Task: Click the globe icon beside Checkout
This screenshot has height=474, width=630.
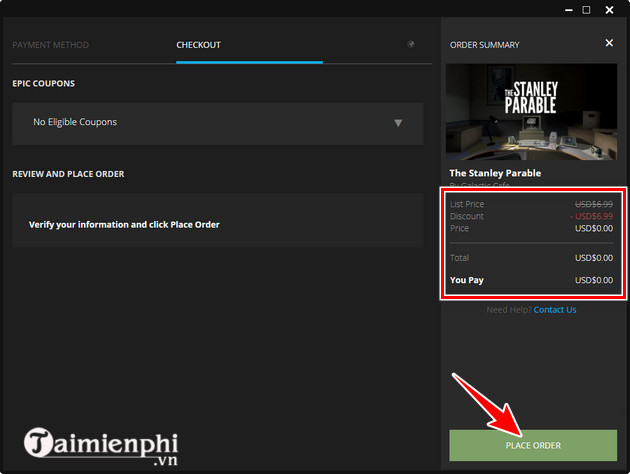Action: (x=411, y=44)
